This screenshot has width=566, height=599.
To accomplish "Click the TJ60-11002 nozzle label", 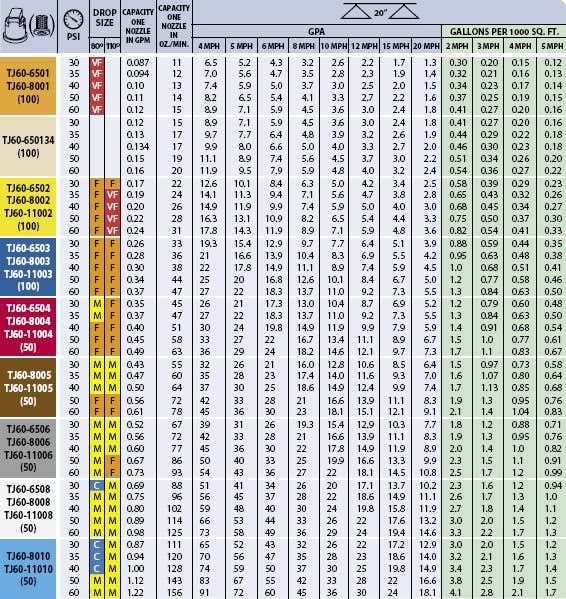I will (x=28, y=213).
